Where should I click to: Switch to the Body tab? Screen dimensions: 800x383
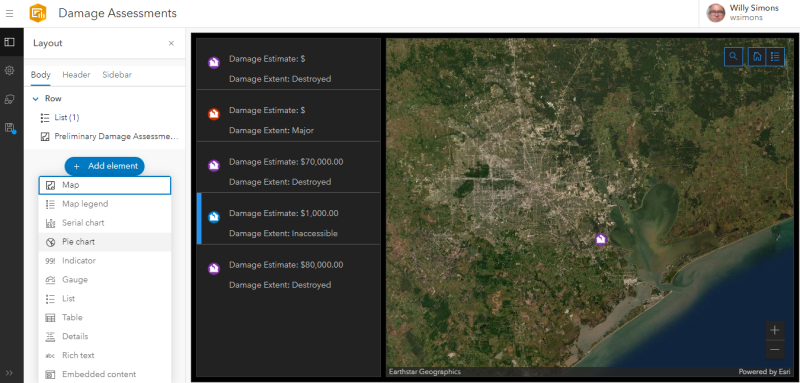[40, 75]
